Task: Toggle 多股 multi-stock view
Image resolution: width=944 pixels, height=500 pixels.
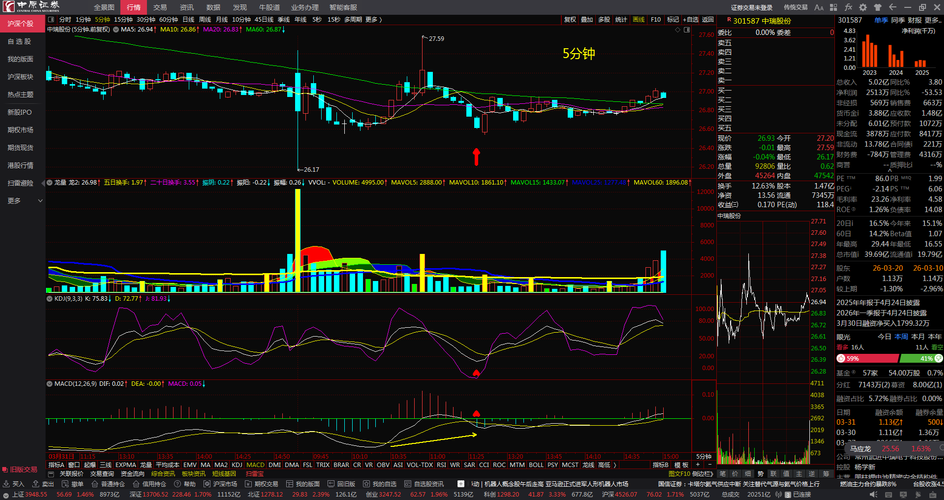Action: pyautogui.click(x=604, y=19)
